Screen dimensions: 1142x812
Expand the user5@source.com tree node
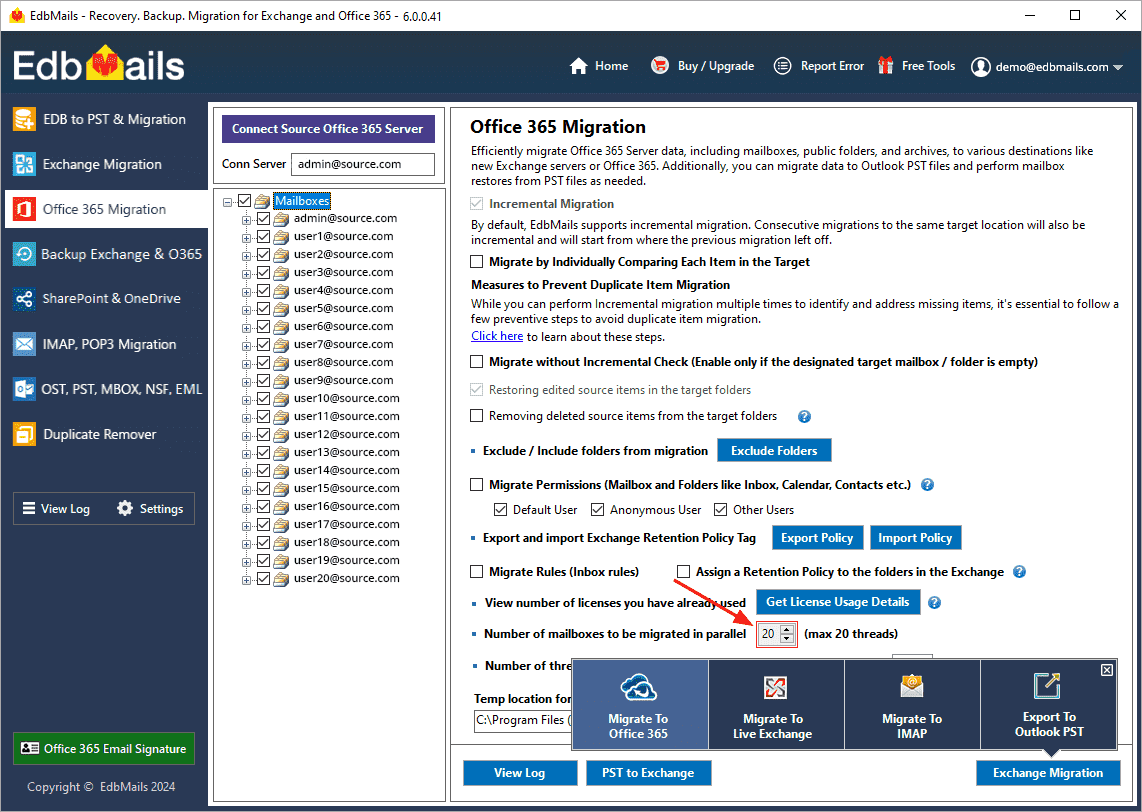(246, 310)
